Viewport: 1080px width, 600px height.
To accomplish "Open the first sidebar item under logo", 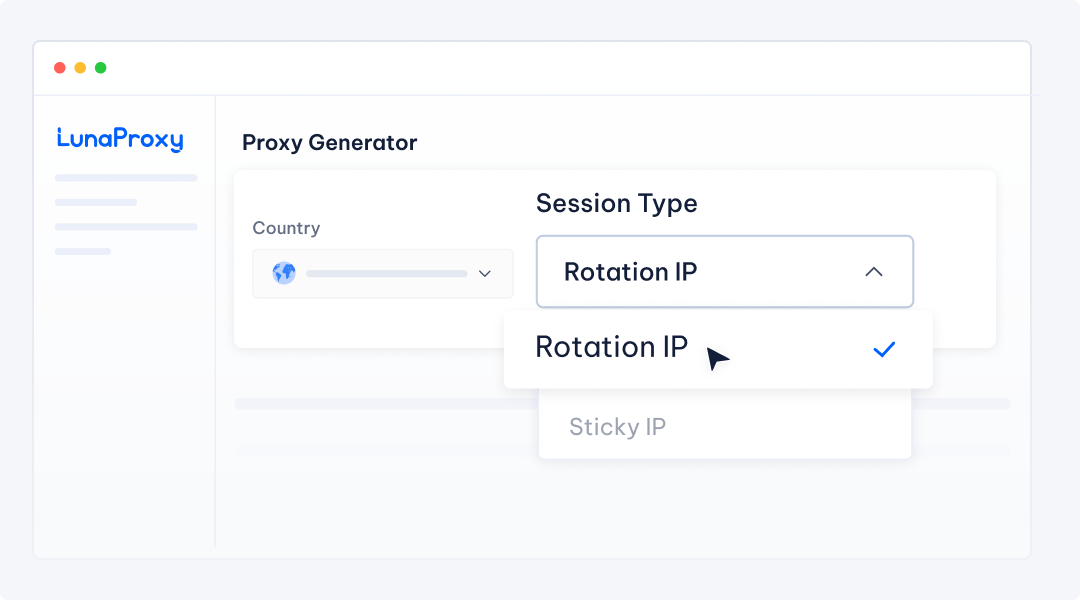I will 126,178.
